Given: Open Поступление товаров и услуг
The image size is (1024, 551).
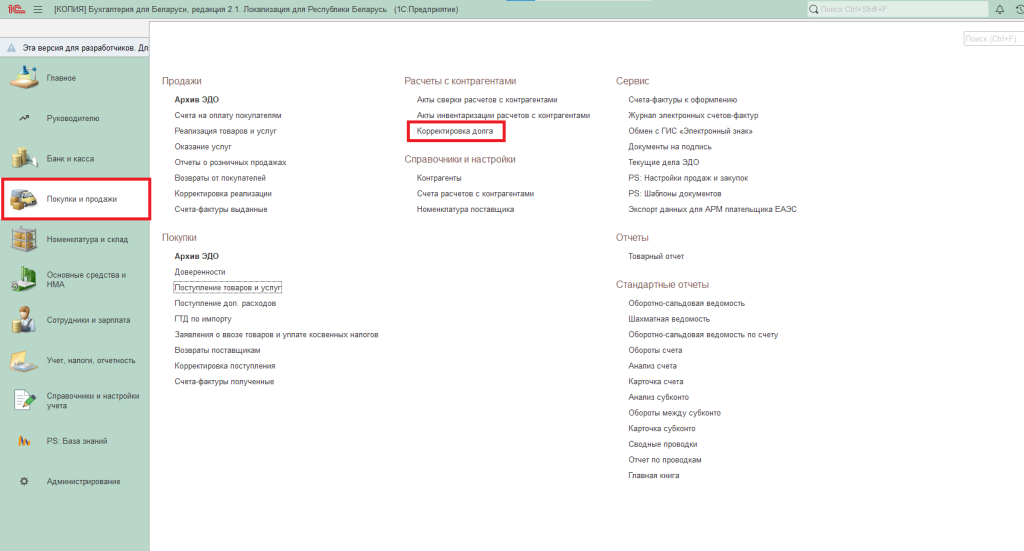Looking at the screenshot, I should click(228, 287).
